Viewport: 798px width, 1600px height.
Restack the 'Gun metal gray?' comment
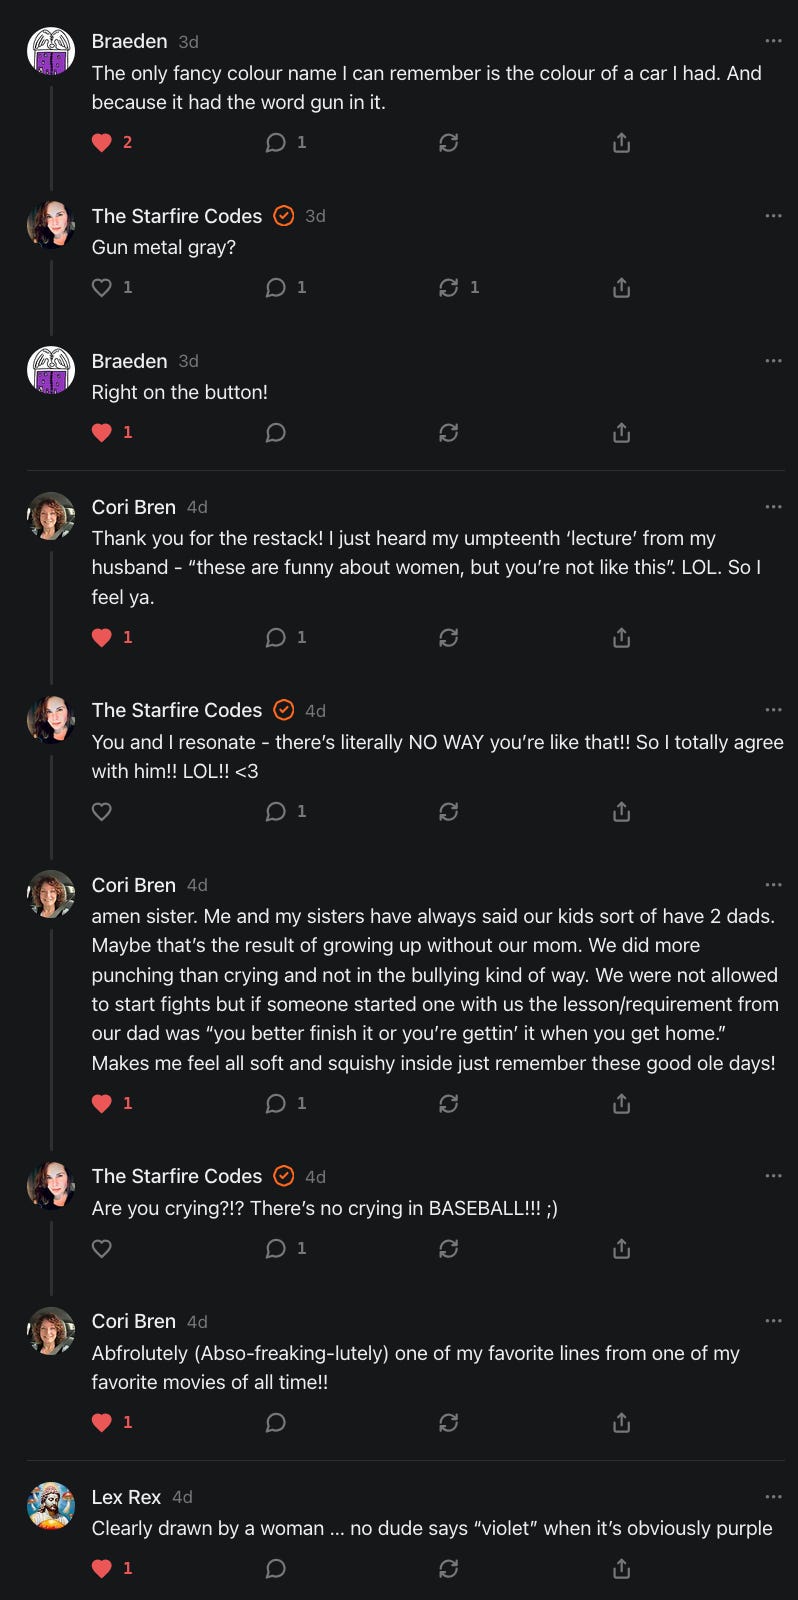pos(449,288)
